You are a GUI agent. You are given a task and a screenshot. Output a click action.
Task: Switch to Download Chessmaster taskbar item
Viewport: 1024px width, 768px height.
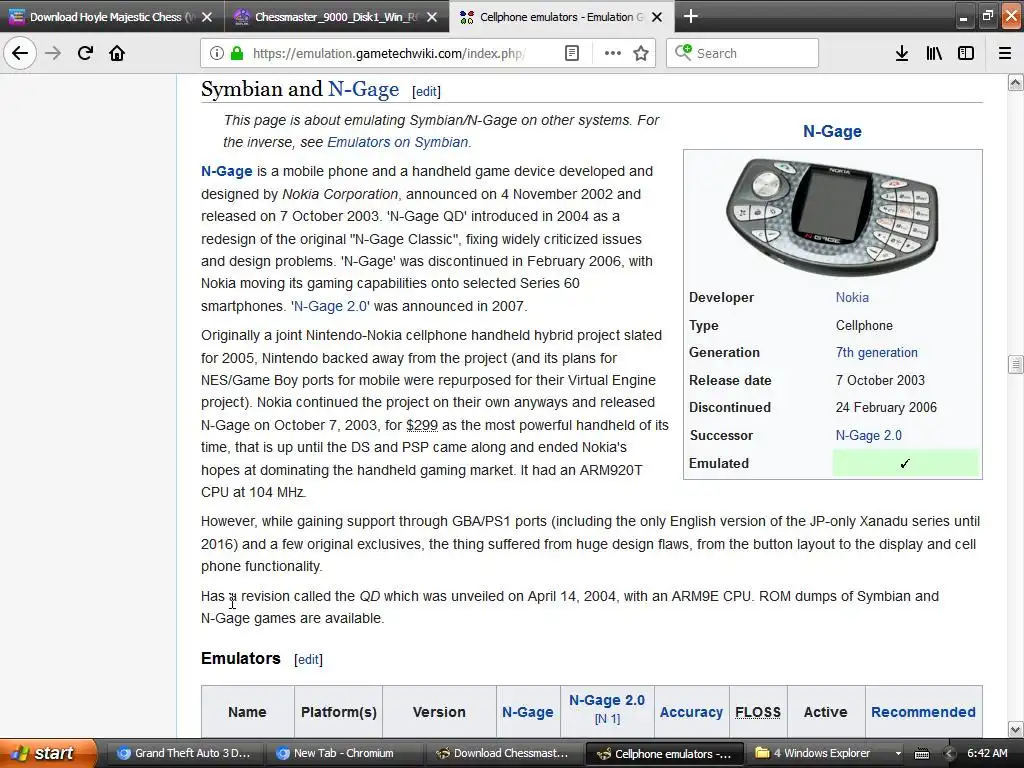tap(504, 753)
